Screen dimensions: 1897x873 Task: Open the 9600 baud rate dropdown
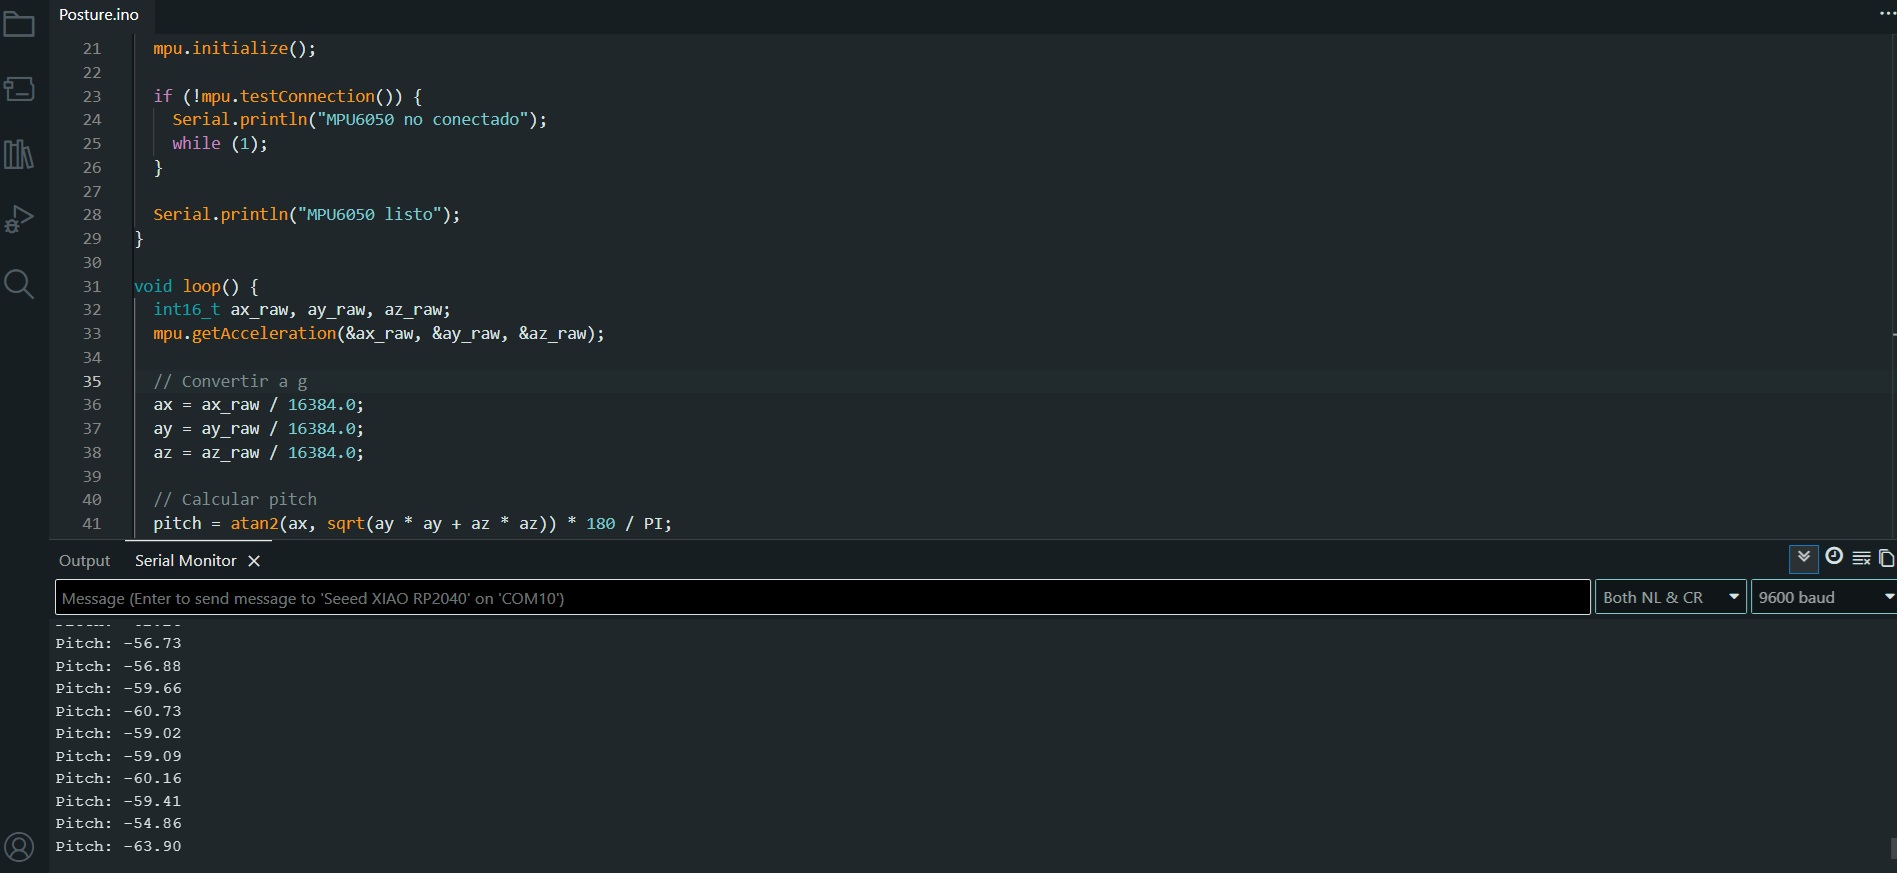point(1823,598)
